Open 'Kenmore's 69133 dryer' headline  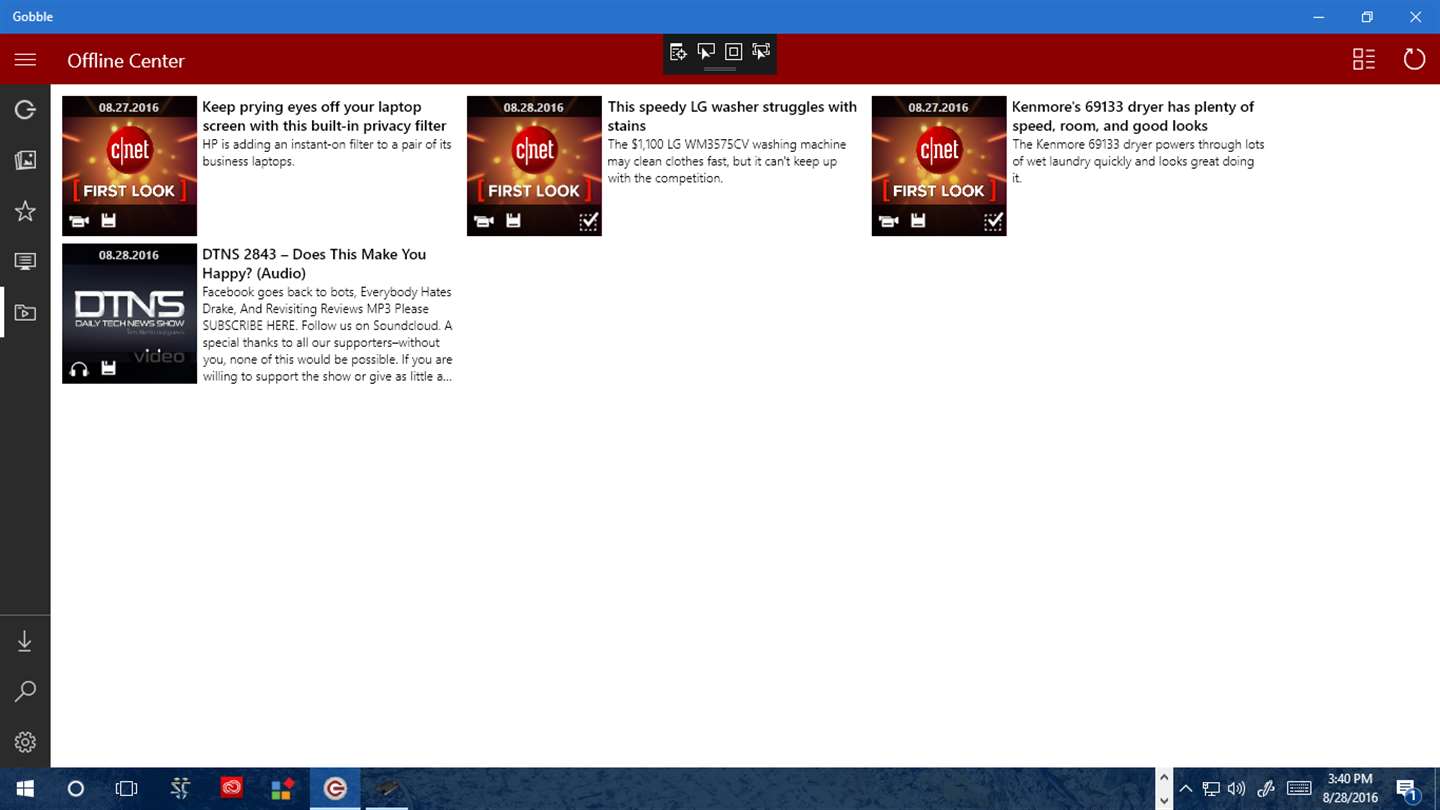point(1133,116)
